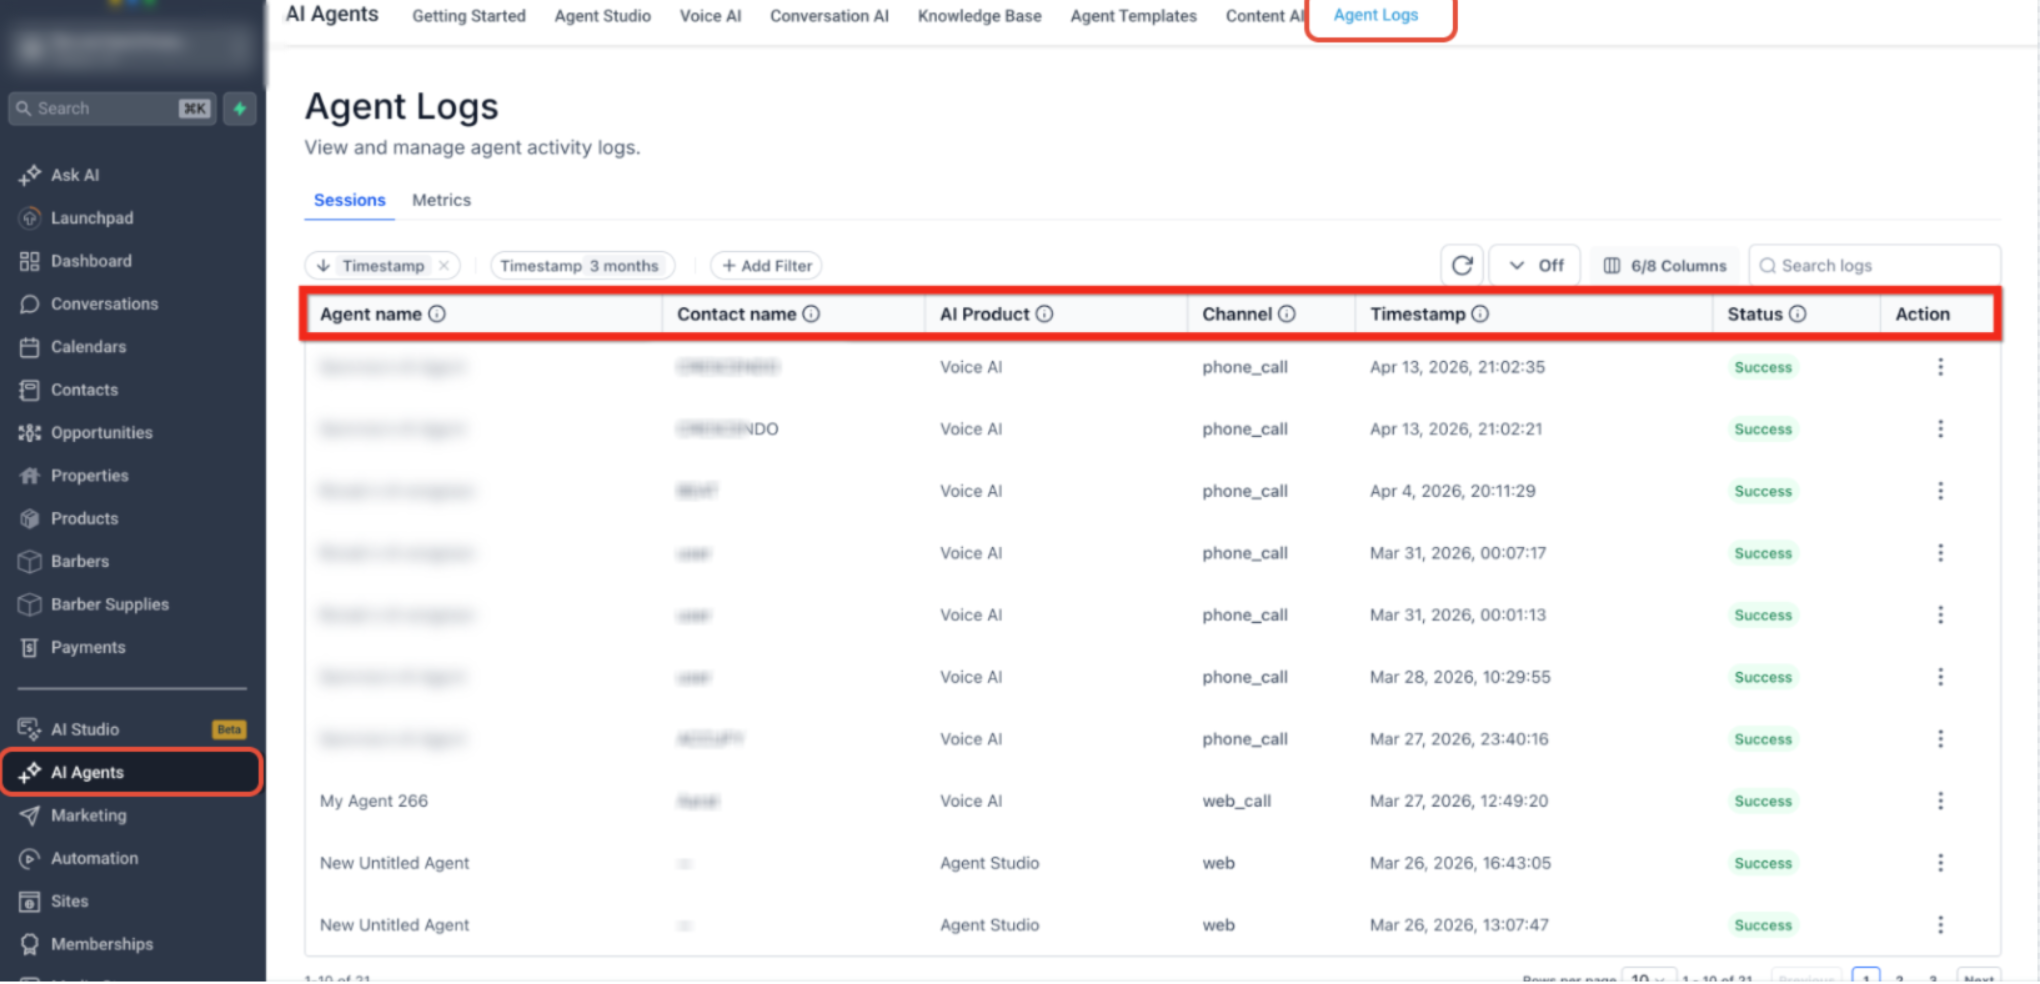
Task: Select the Sessions tab
Action: point(349,200)
